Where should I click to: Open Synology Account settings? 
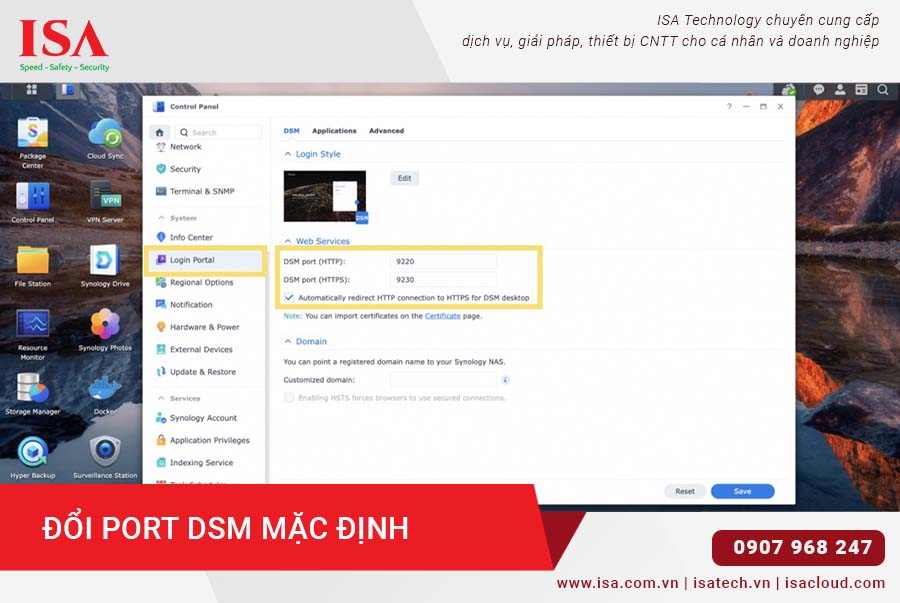coord(205,418)
